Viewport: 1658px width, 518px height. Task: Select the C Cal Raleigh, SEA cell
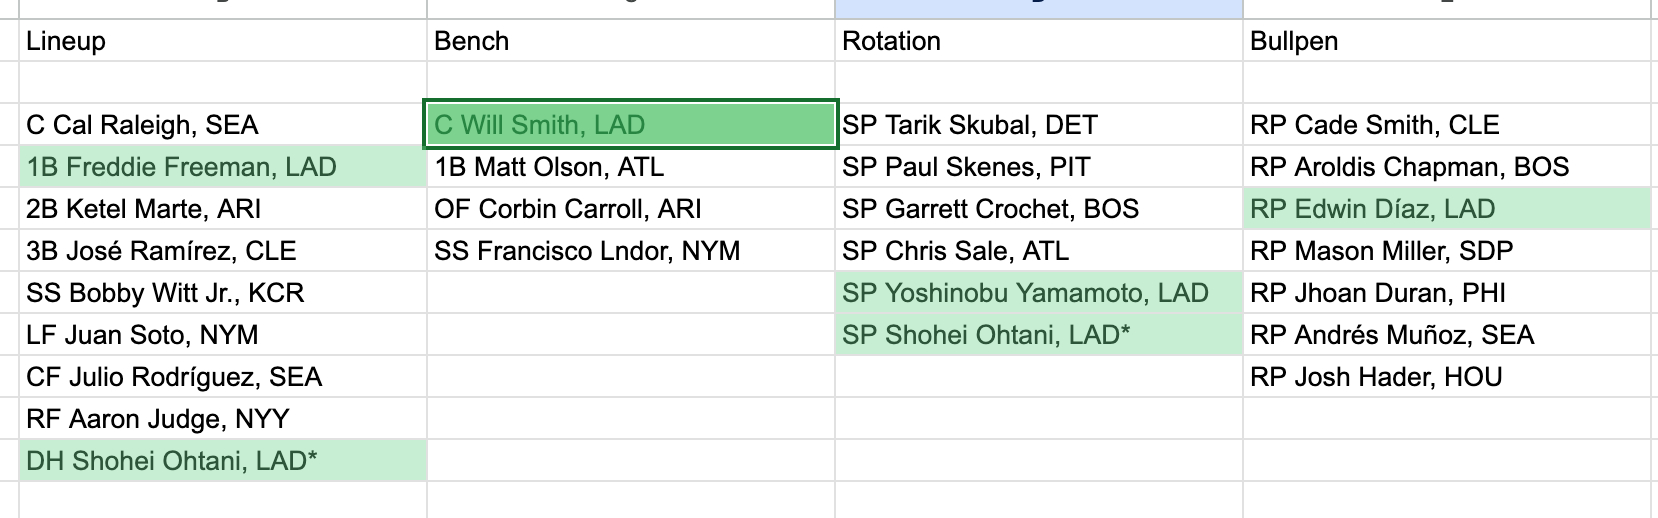222,125
